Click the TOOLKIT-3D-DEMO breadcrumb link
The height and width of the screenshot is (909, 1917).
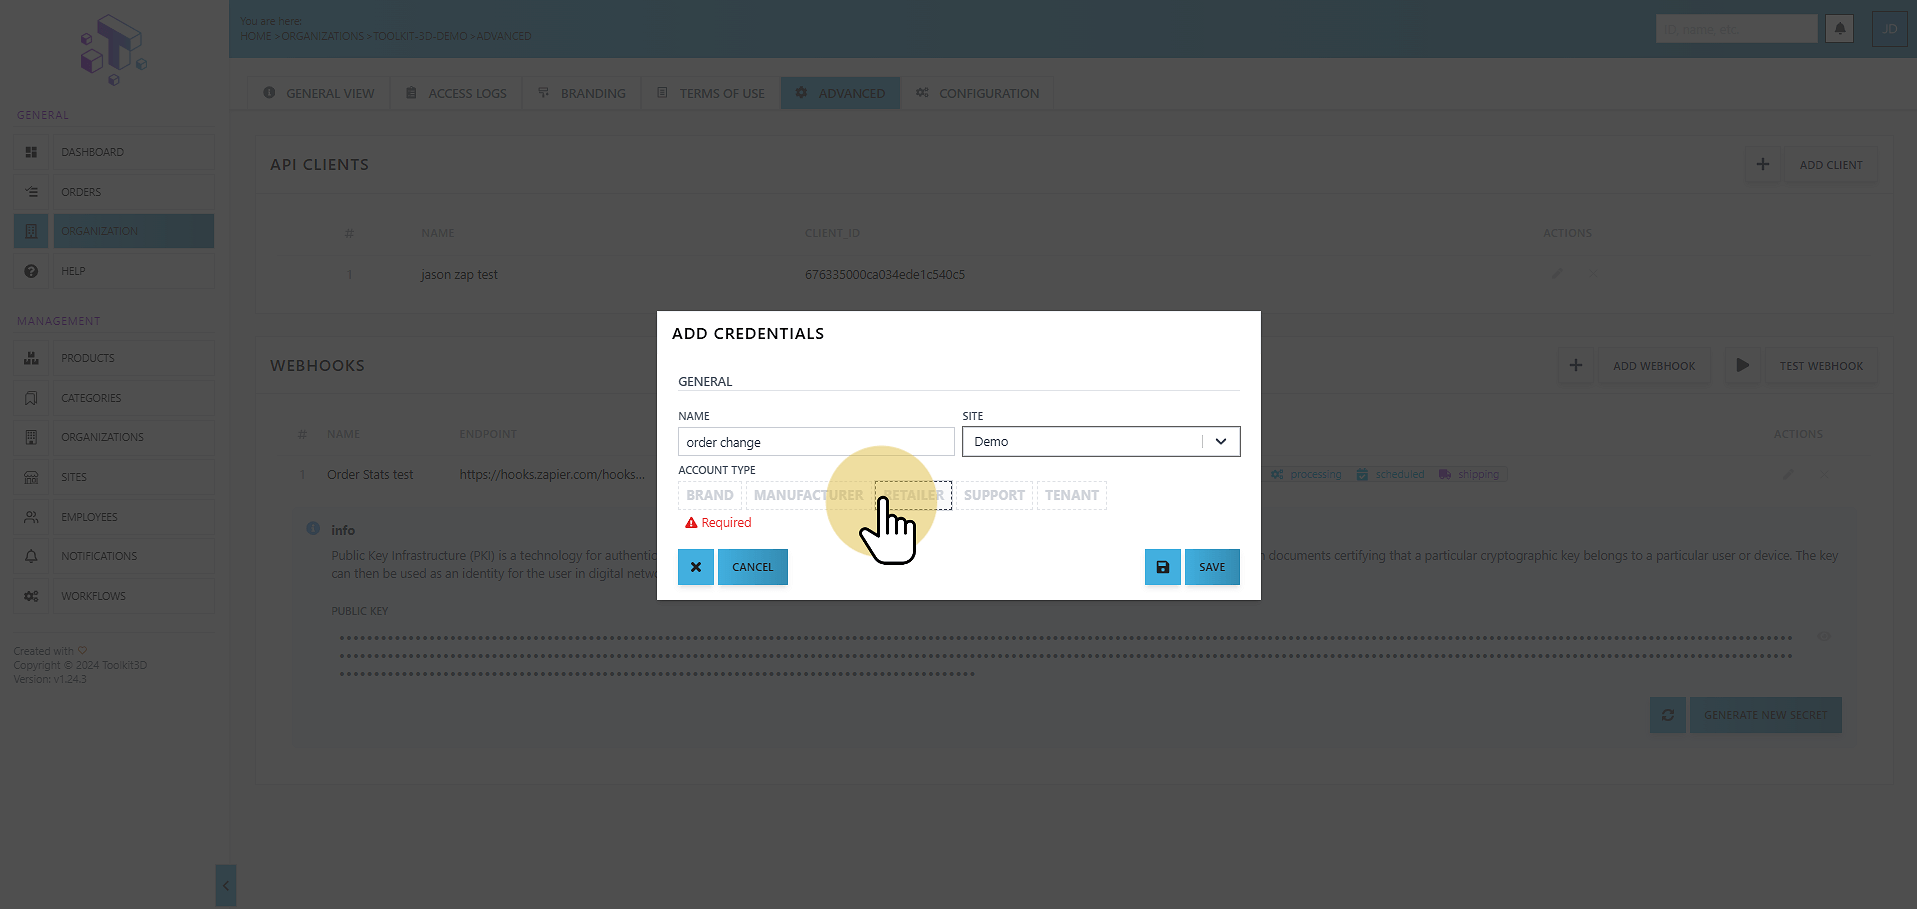420,36
